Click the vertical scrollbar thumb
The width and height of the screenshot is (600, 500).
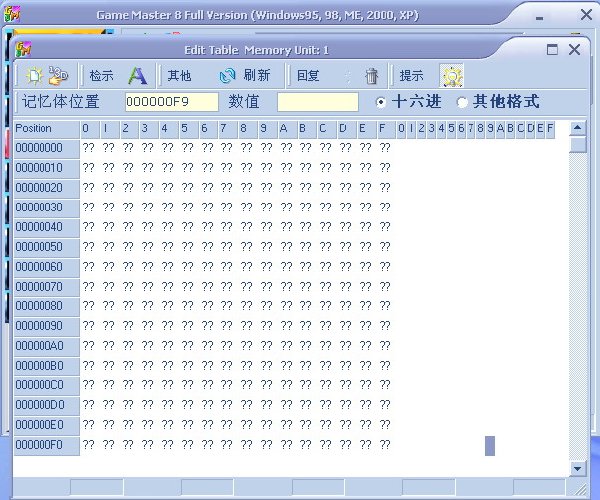[577, 144]
